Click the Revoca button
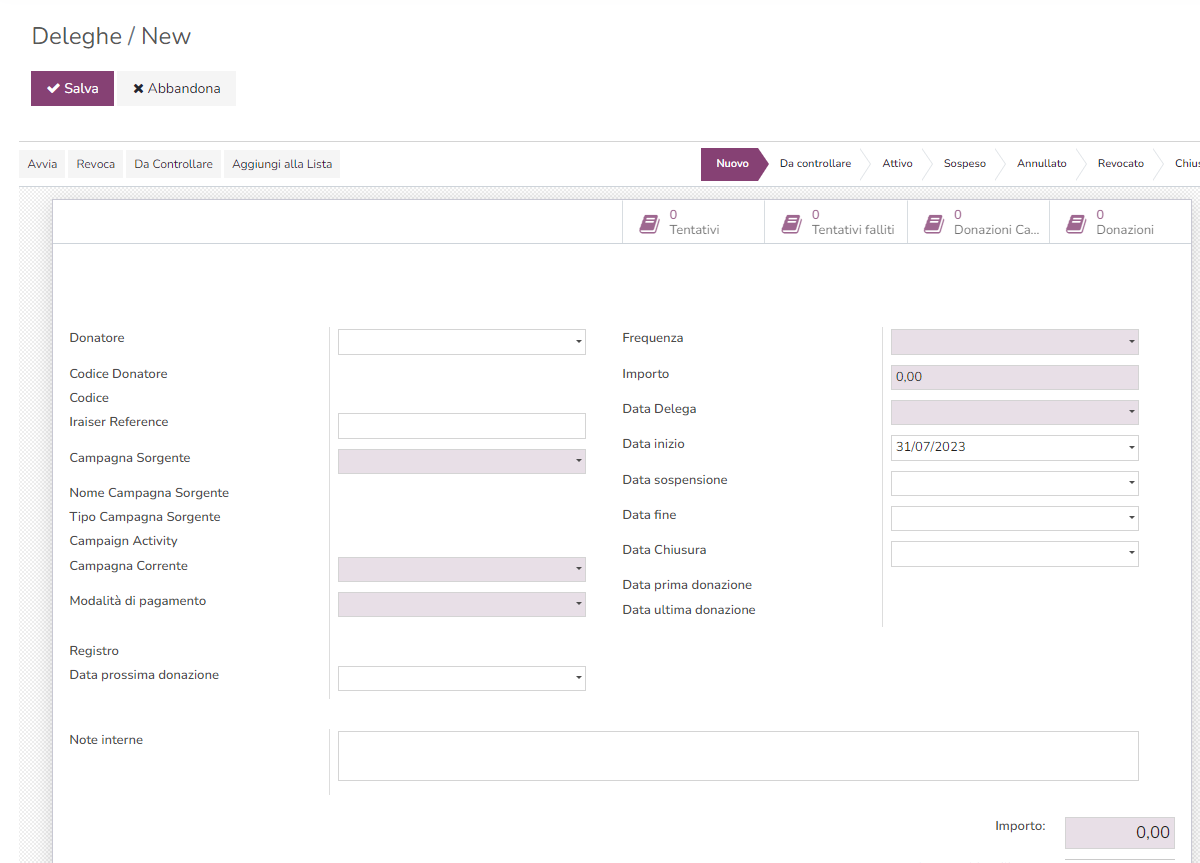This screenshot has height=863, width=1200. 96,164
